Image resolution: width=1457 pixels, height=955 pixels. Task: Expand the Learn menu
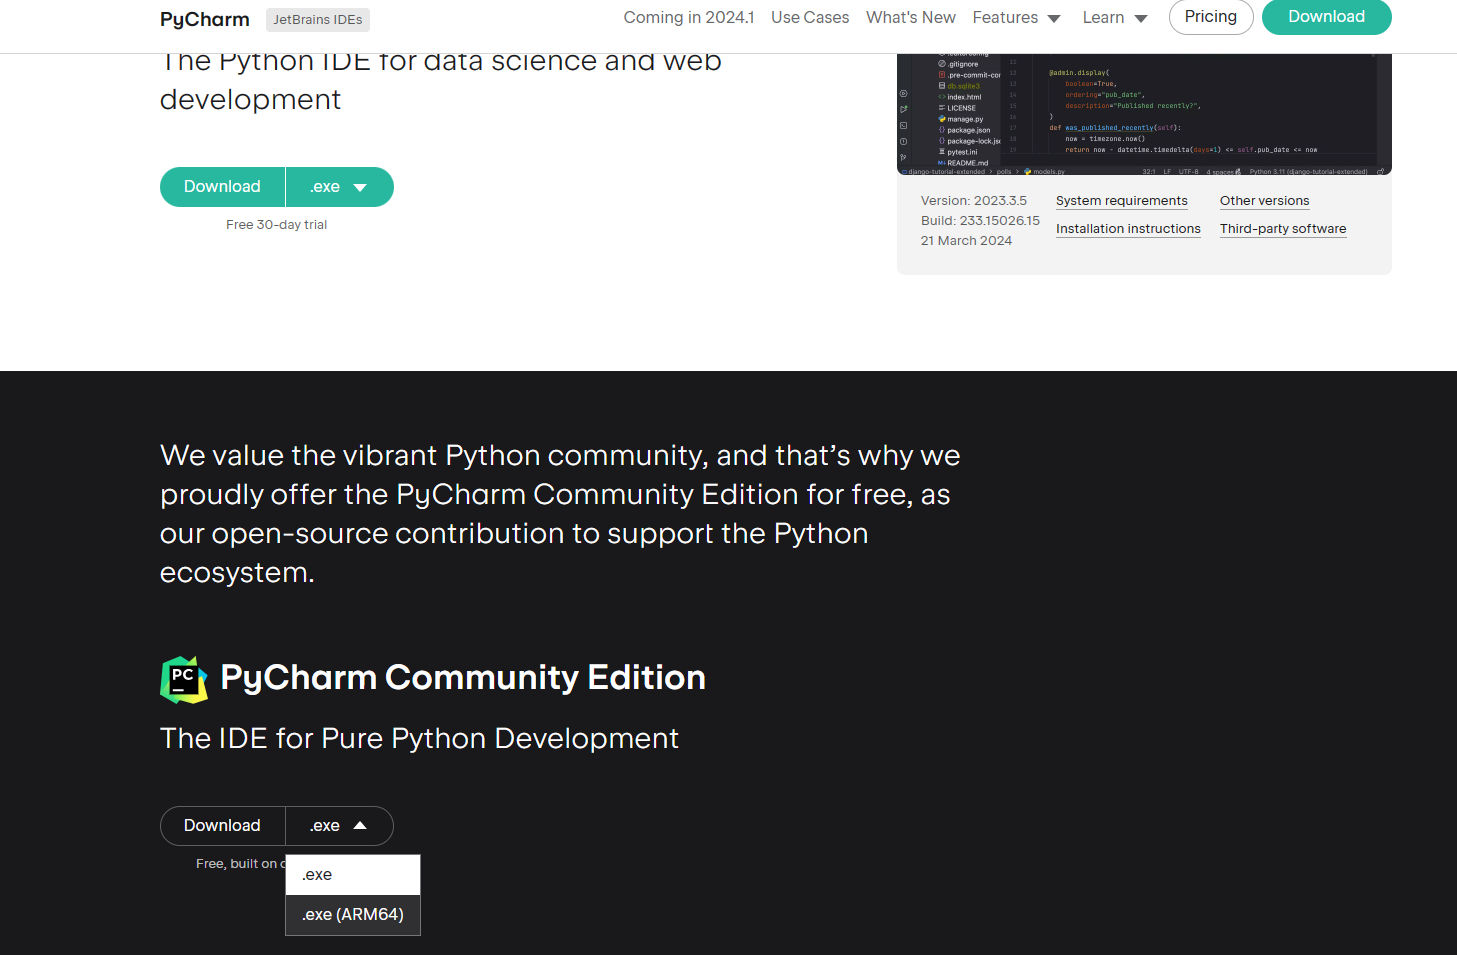click(x=1115, y=18)
